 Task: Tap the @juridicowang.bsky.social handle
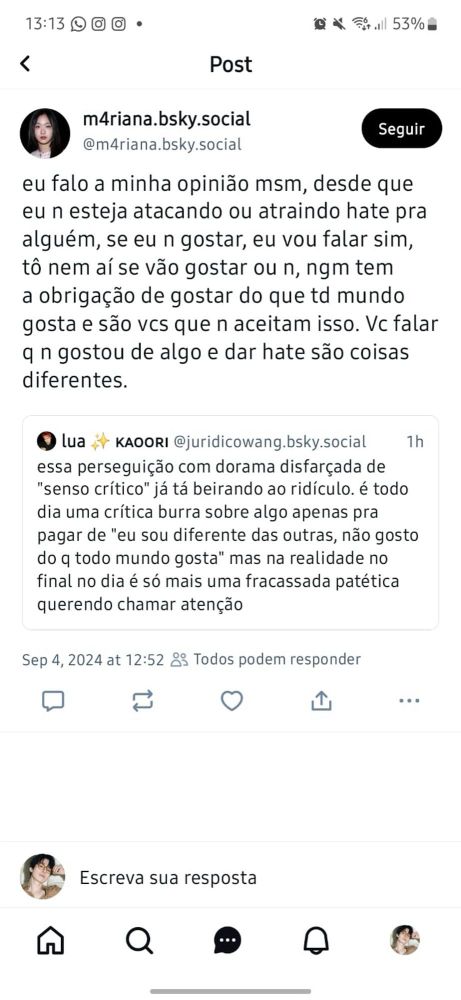pyautogui.click(x=270, y=442)
